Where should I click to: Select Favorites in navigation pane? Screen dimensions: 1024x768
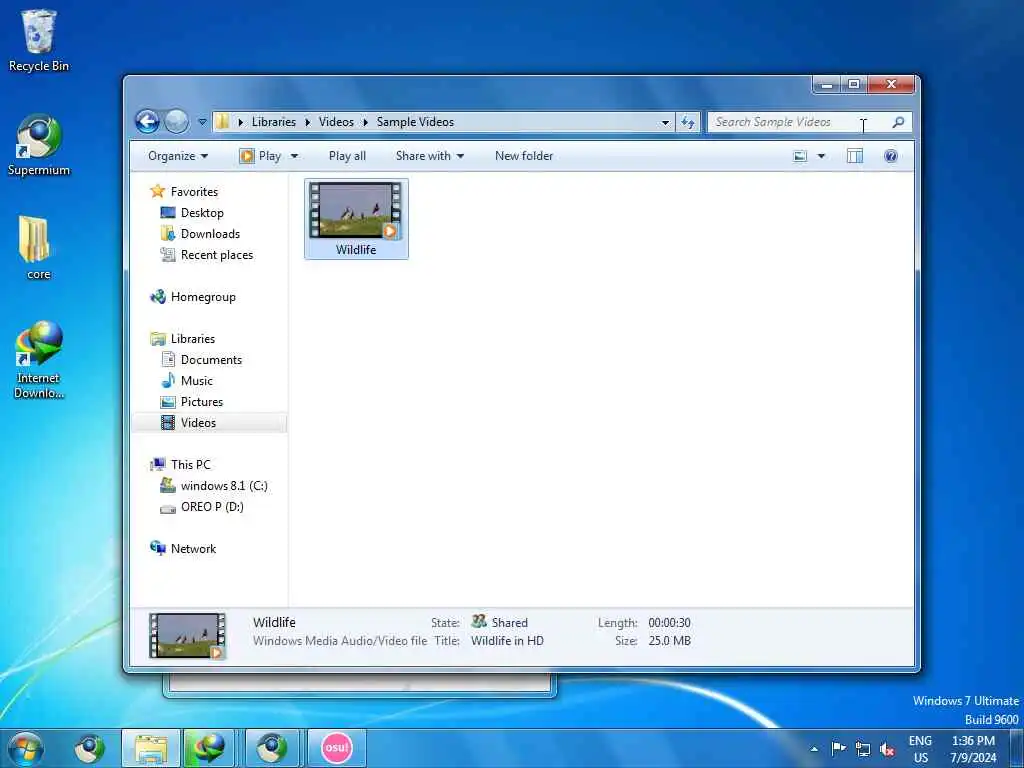pos(194,191)
